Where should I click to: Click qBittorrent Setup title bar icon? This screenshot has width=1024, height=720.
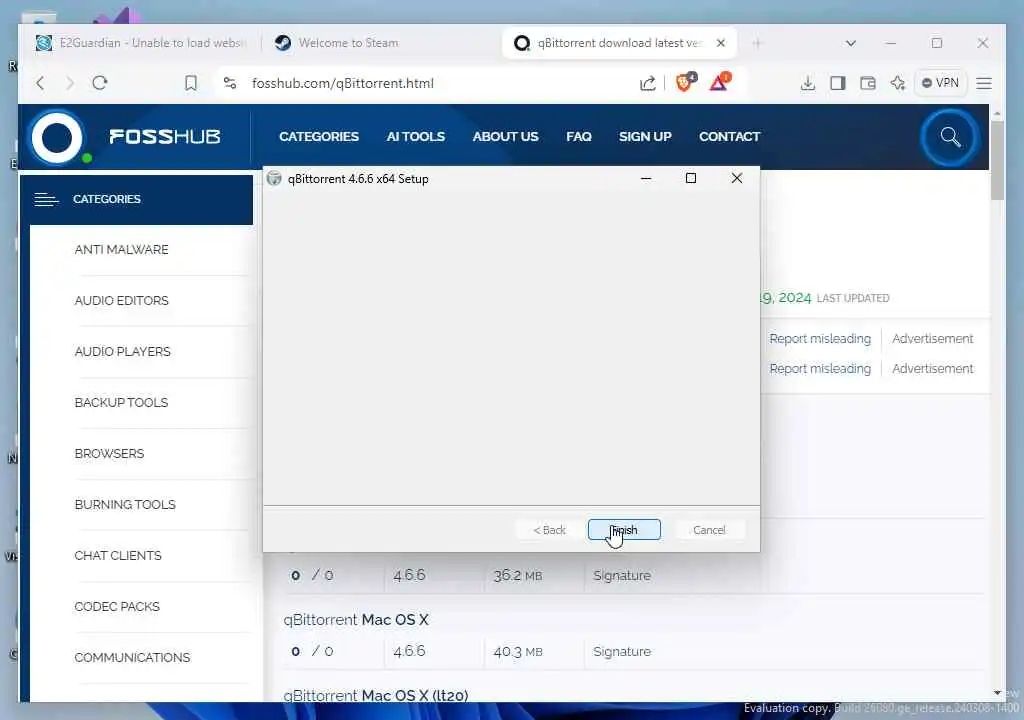coord(274,178)
